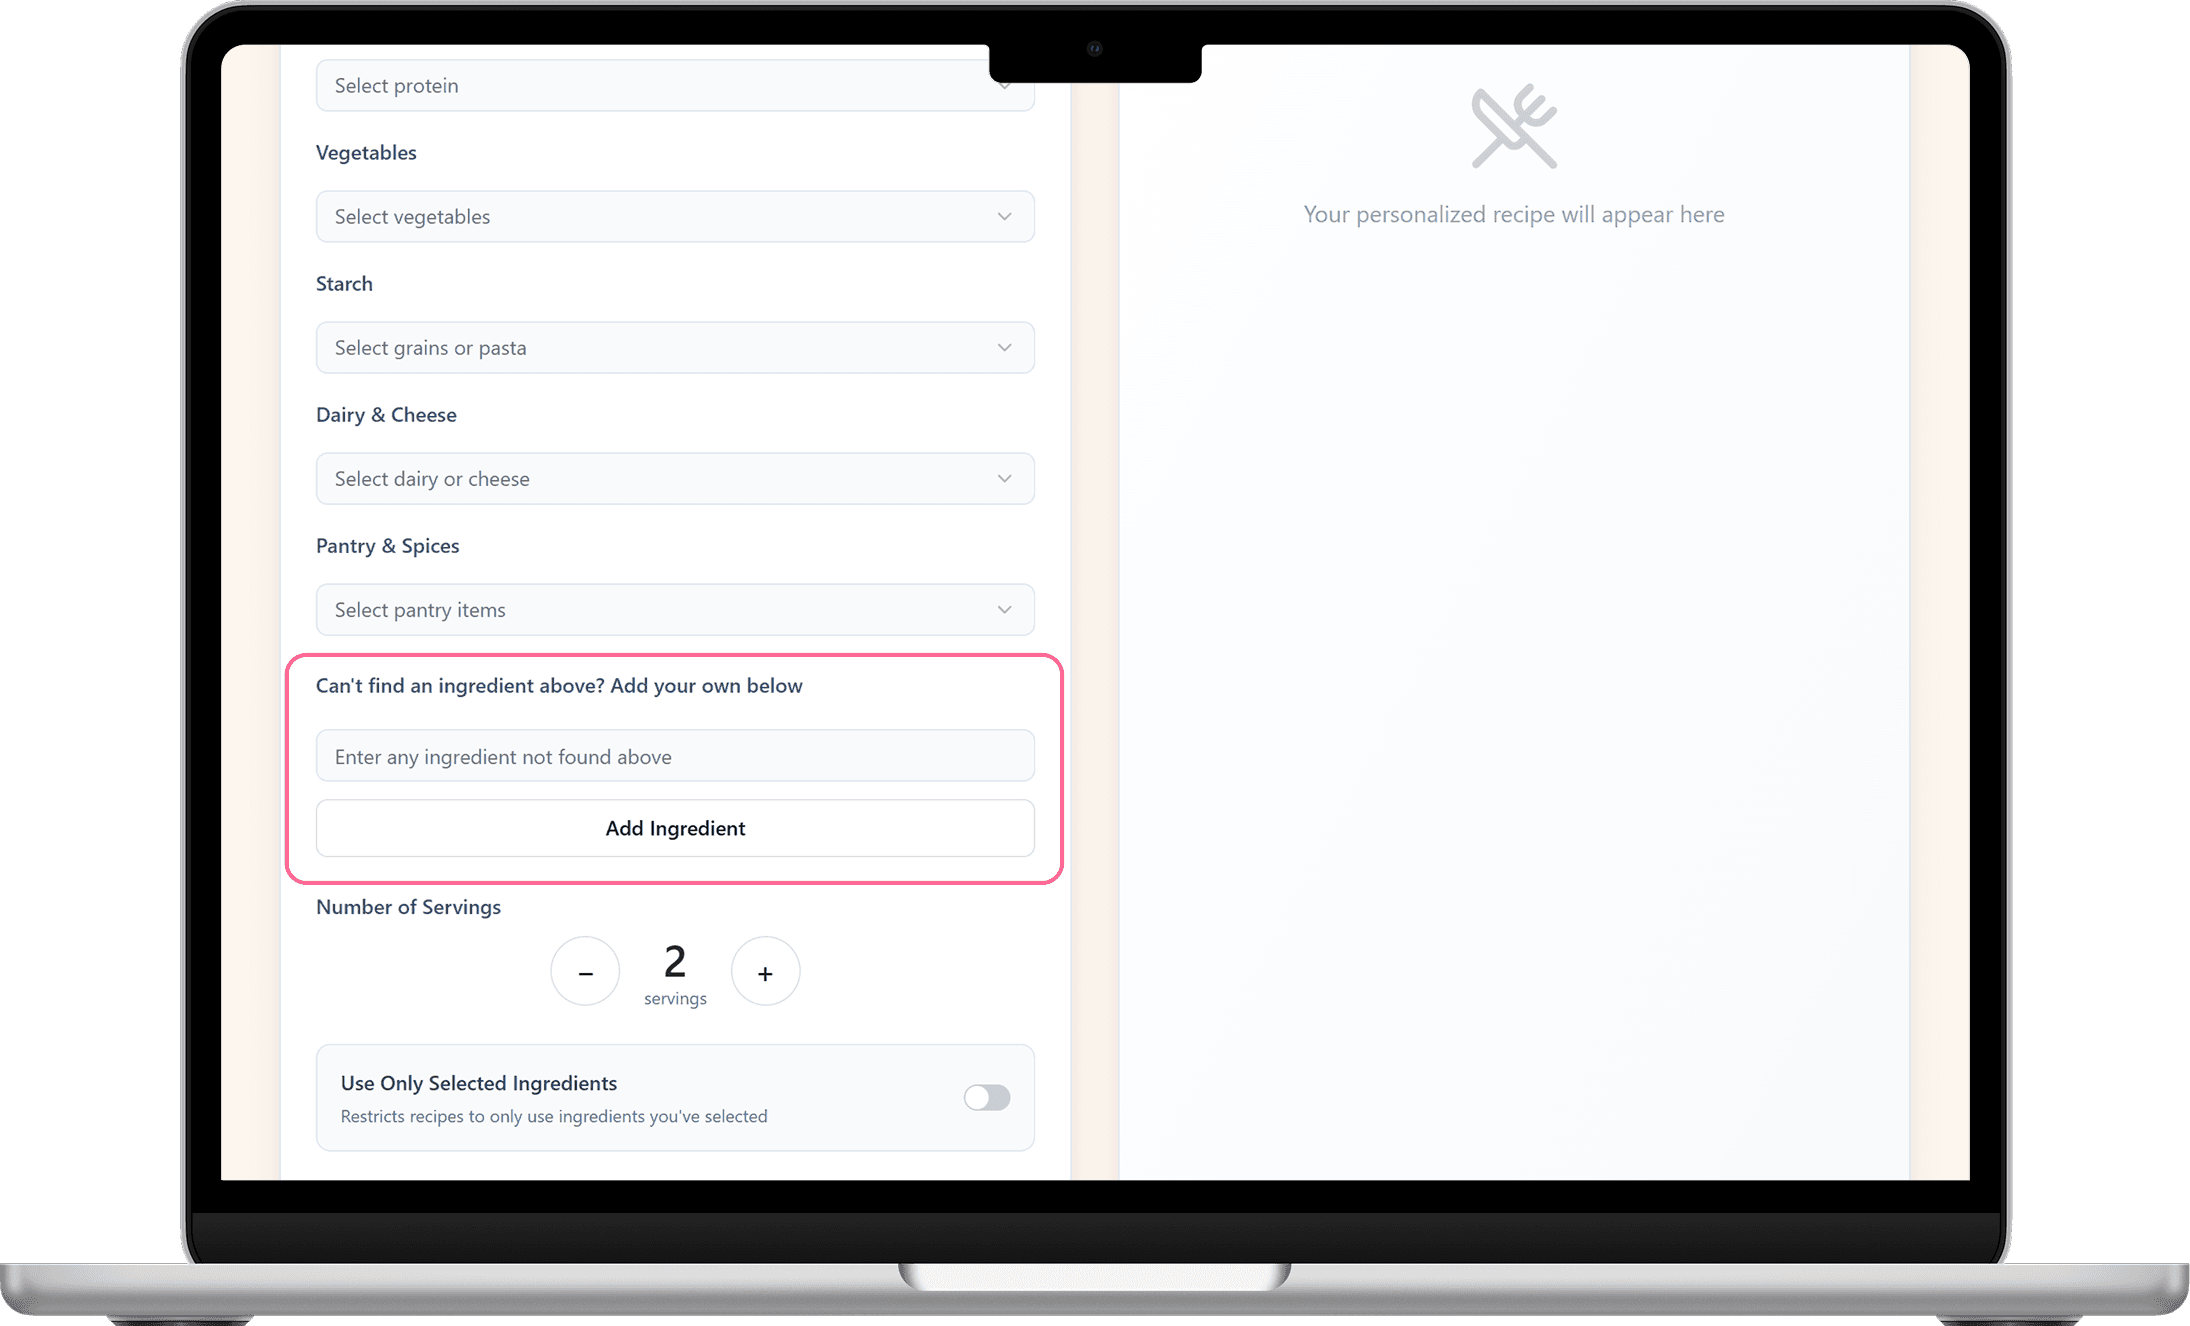Click the Number of Servings label
The height and width of the screenshot is (1326, 2190).
tap(408, 907)
